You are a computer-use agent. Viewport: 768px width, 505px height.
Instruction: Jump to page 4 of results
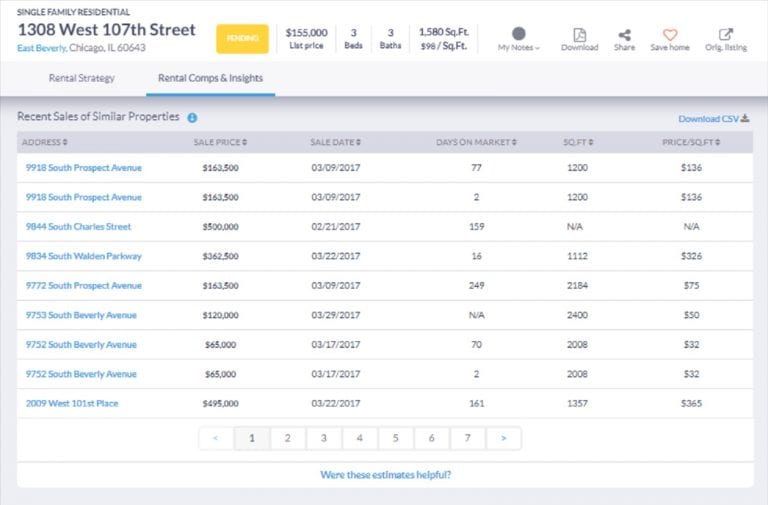click(360, 438)
